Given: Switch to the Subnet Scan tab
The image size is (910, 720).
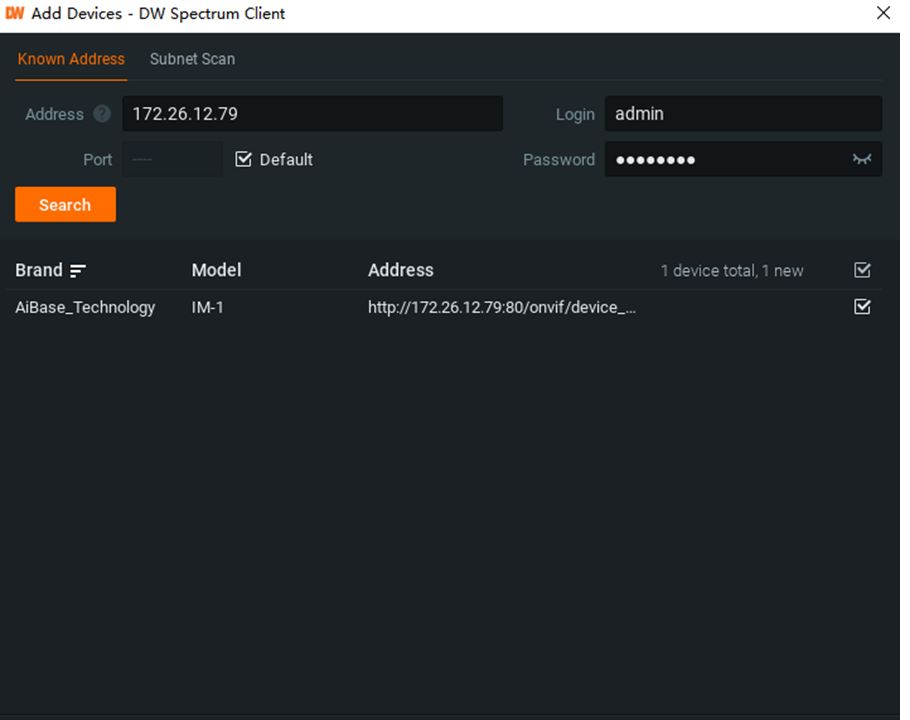Looking at the screenshot, I should coord(193,59).
